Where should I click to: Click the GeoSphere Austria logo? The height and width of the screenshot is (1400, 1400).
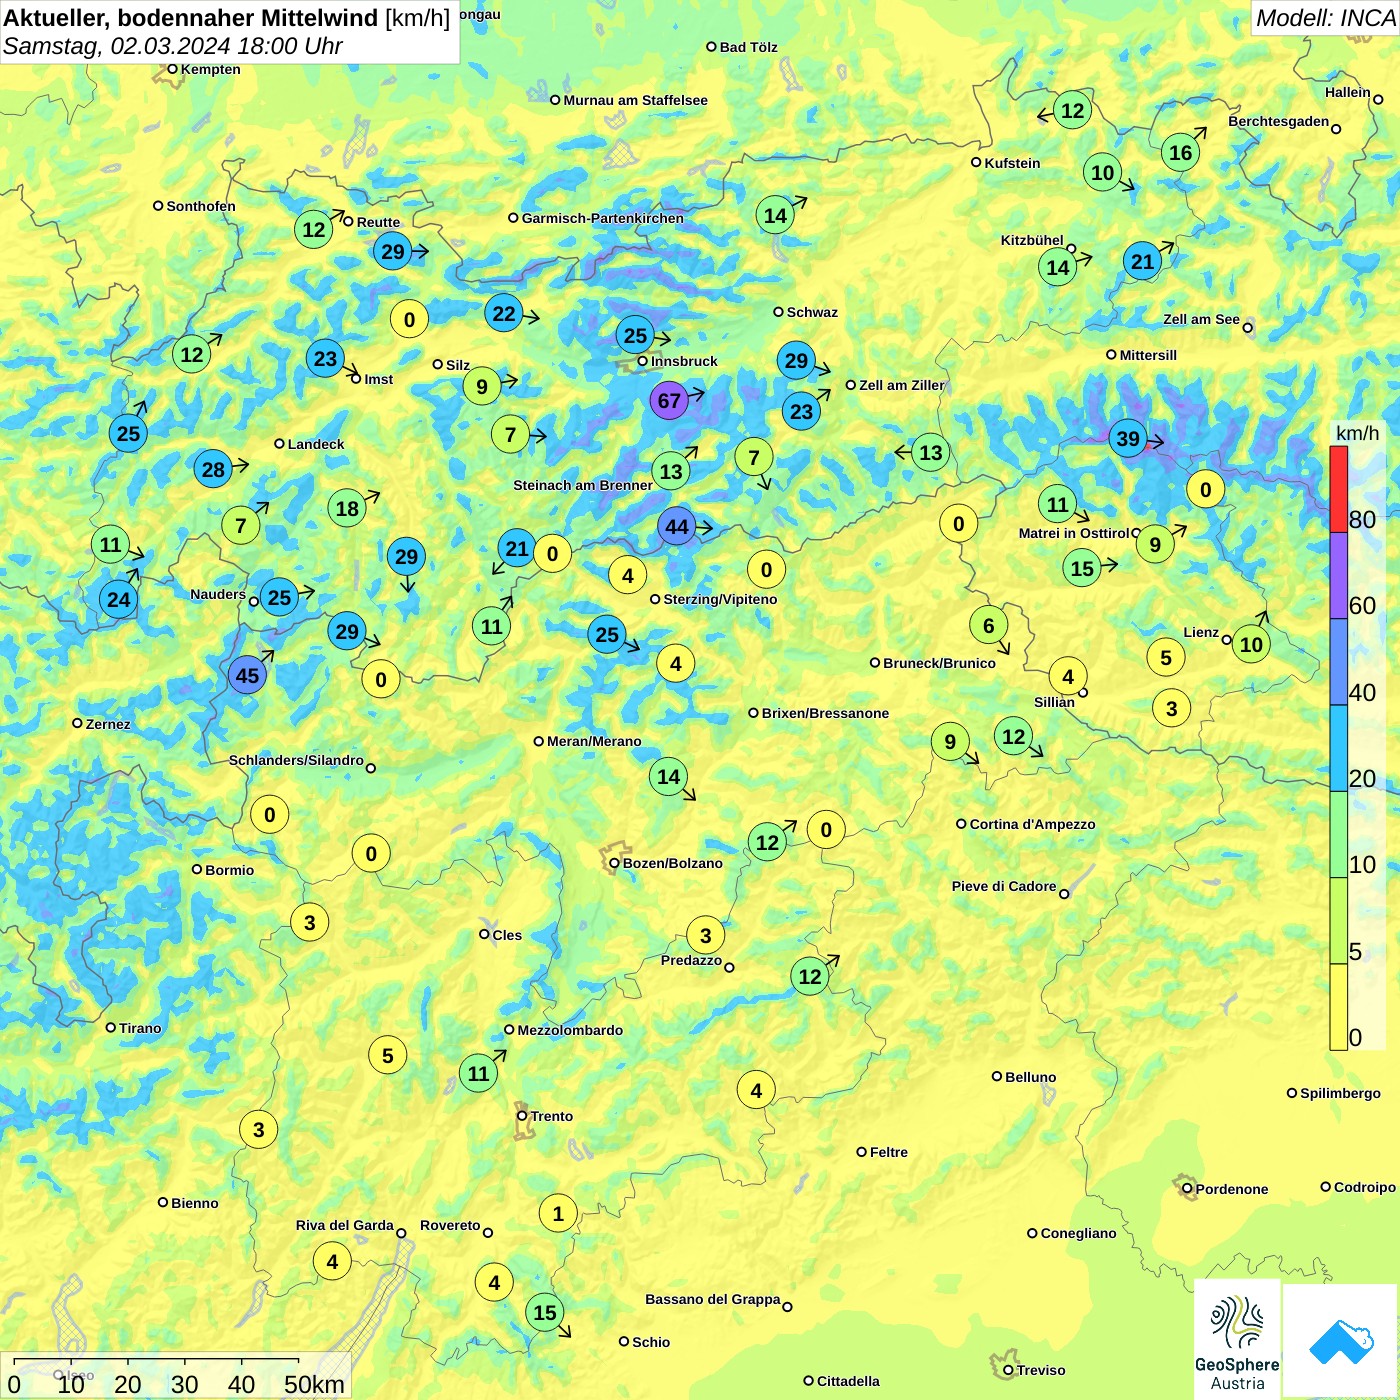click(1237, 1339)
